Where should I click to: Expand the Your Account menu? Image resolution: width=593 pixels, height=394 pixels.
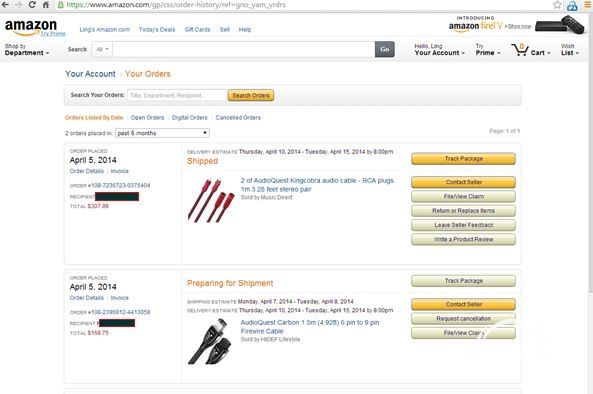(439, 50)
